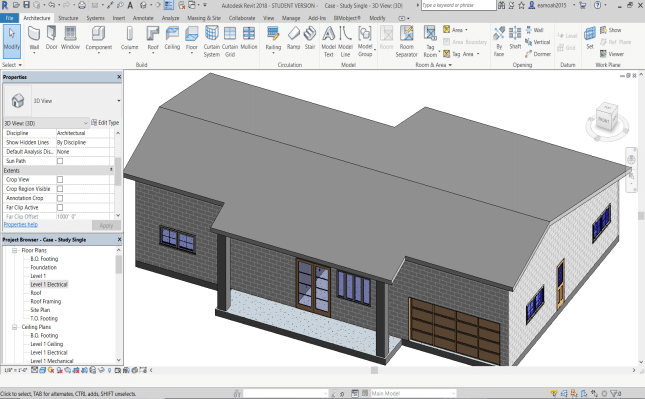Click the Vertical opening tool
645x399 pixels.
(538, 42)
